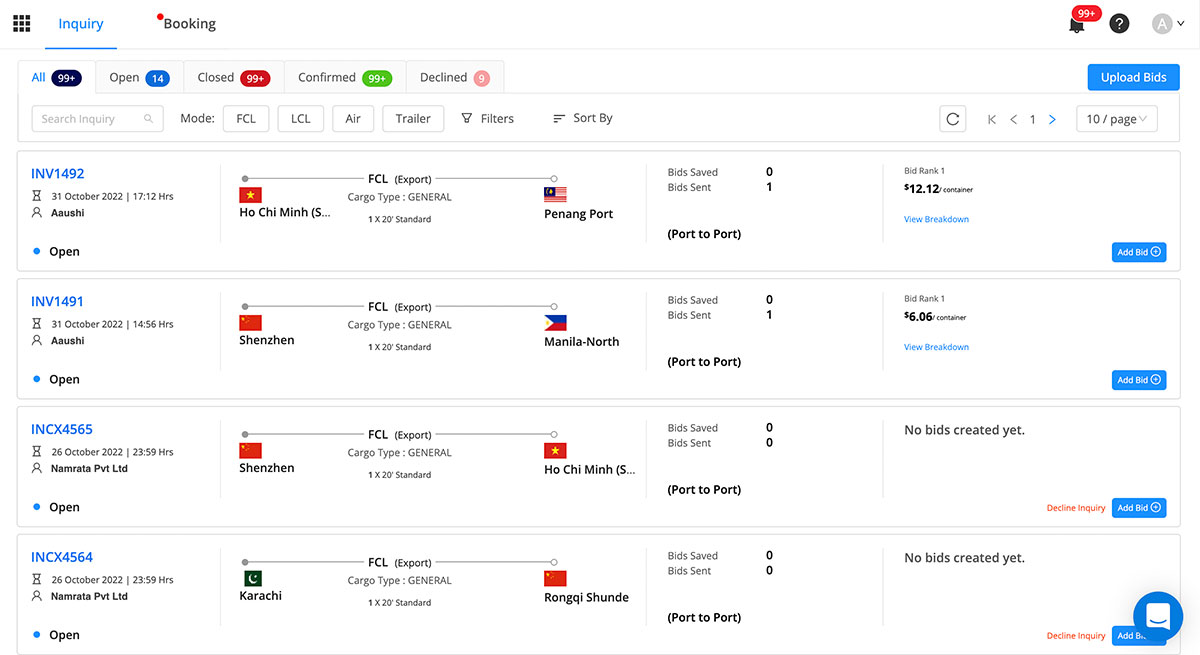Open inquiry INCX4564 link
This screenshot has height=655, width=1200.
tap(62, 557)
